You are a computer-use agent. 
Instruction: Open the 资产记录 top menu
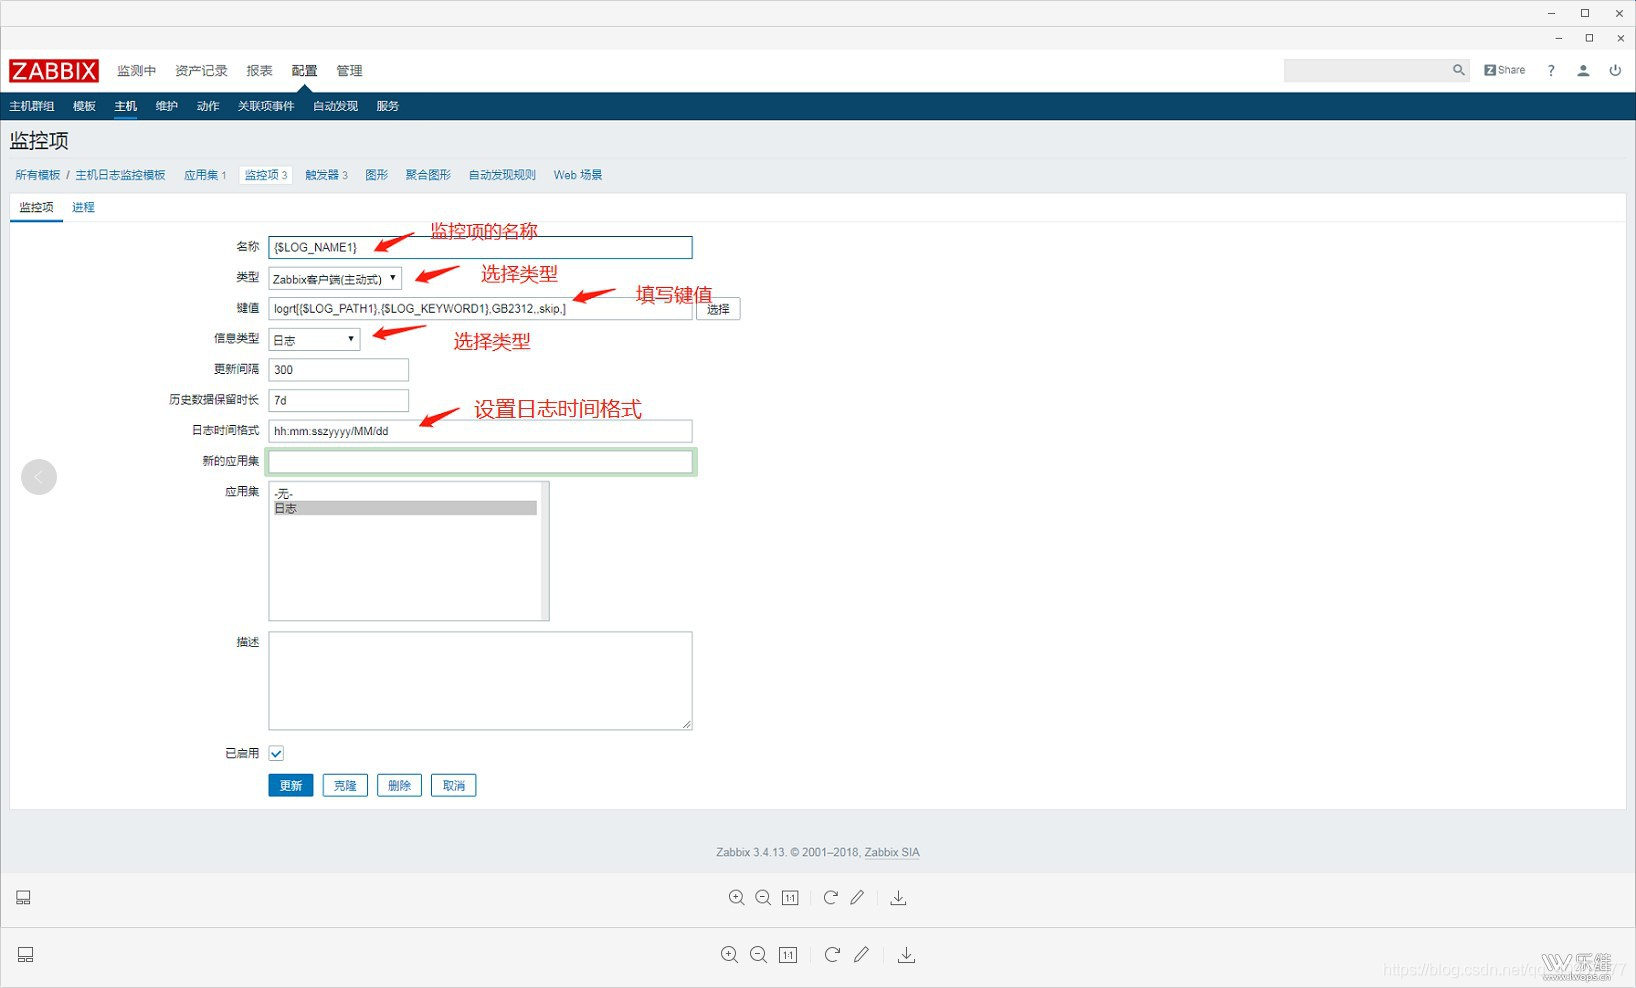point(201,71)
